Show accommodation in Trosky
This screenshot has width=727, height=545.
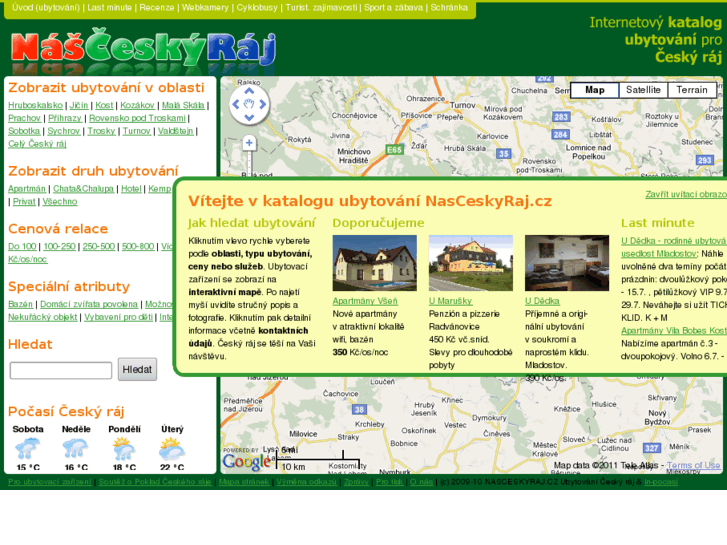coord(101,131)
